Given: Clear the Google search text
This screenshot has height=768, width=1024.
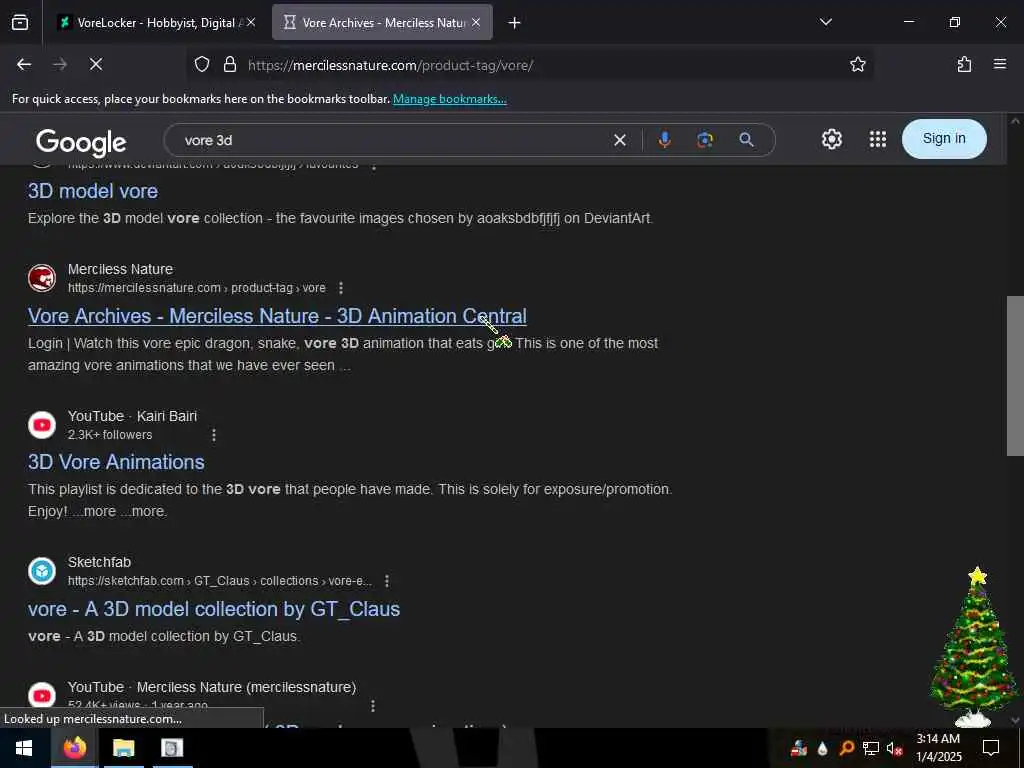Looking at the screenshot, I should pyautogui.click(x=620, y=140).
